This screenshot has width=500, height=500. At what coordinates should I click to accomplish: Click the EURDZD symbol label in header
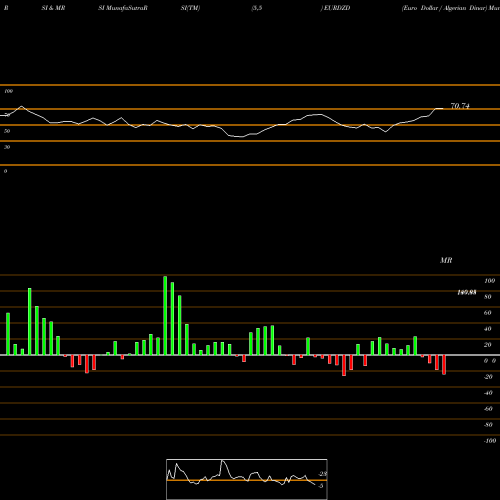click(337, 8)
